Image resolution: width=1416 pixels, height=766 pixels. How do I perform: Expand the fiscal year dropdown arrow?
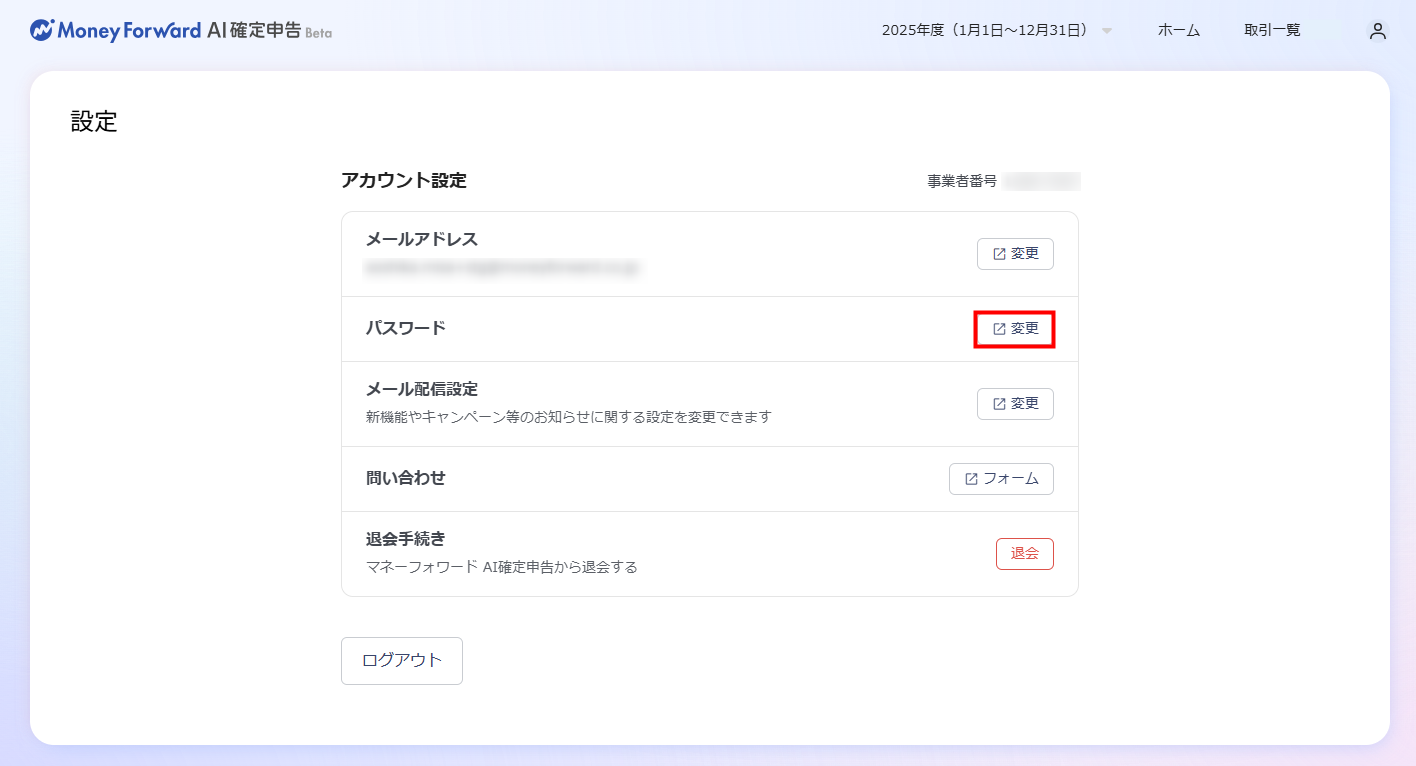(x=1107, y=31)
